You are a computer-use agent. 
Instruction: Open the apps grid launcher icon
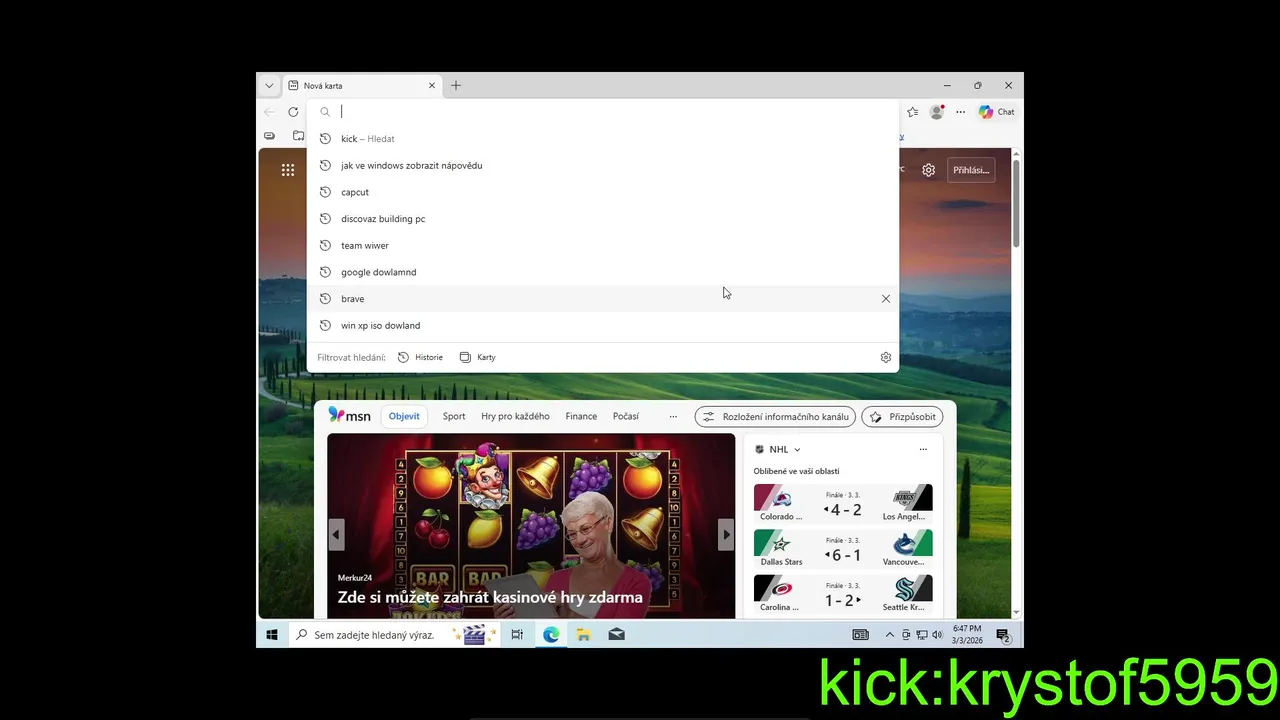(x=288, y=170)
